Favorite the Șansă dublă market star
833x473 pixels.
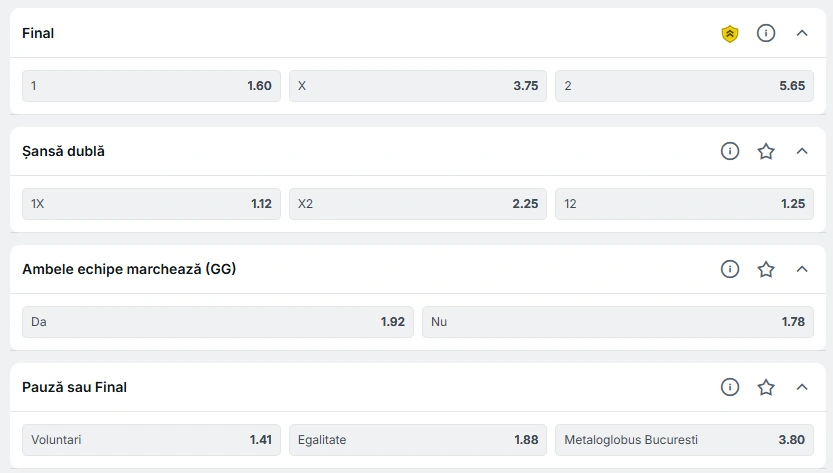pyautogui.click(x=766, y=151)
